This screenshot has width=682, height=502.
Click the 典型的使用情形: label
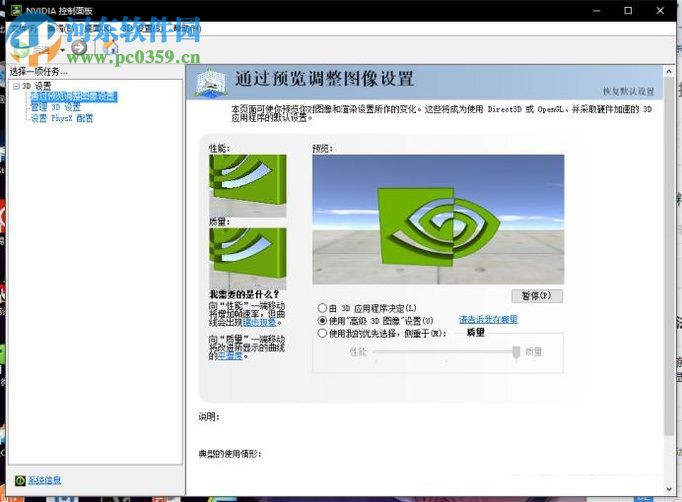pos(230,454)
